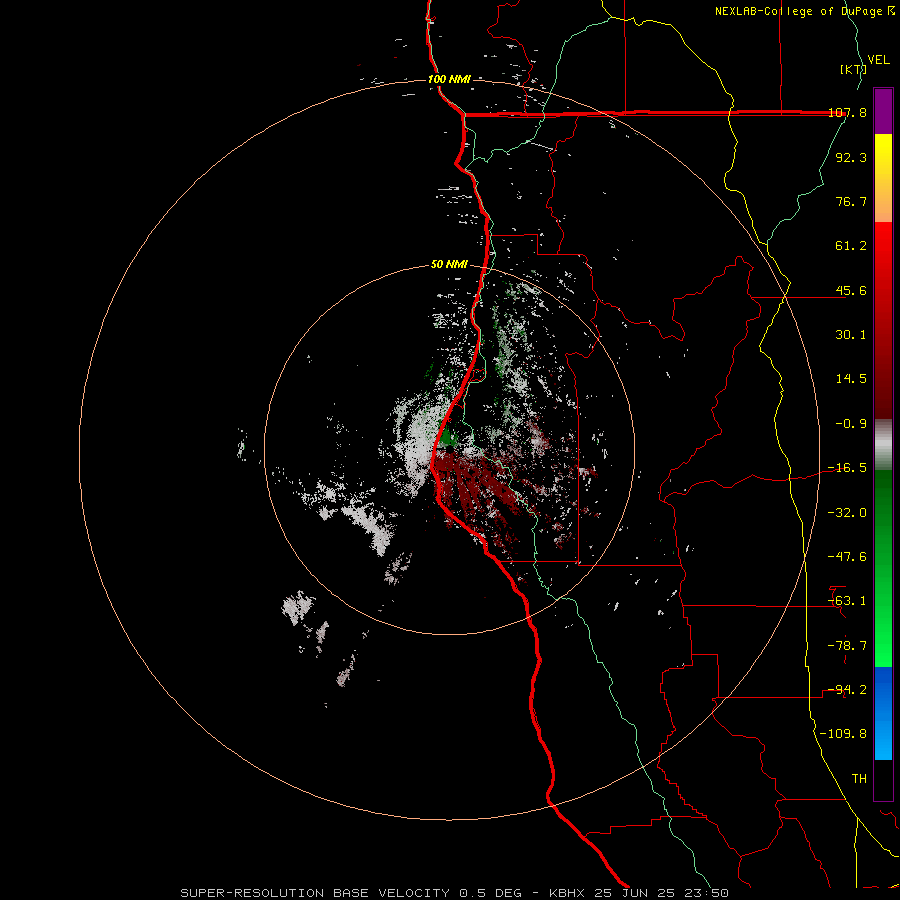
Task: Select the -0.9 velocity scale label
Action: (x=851, y=424)
